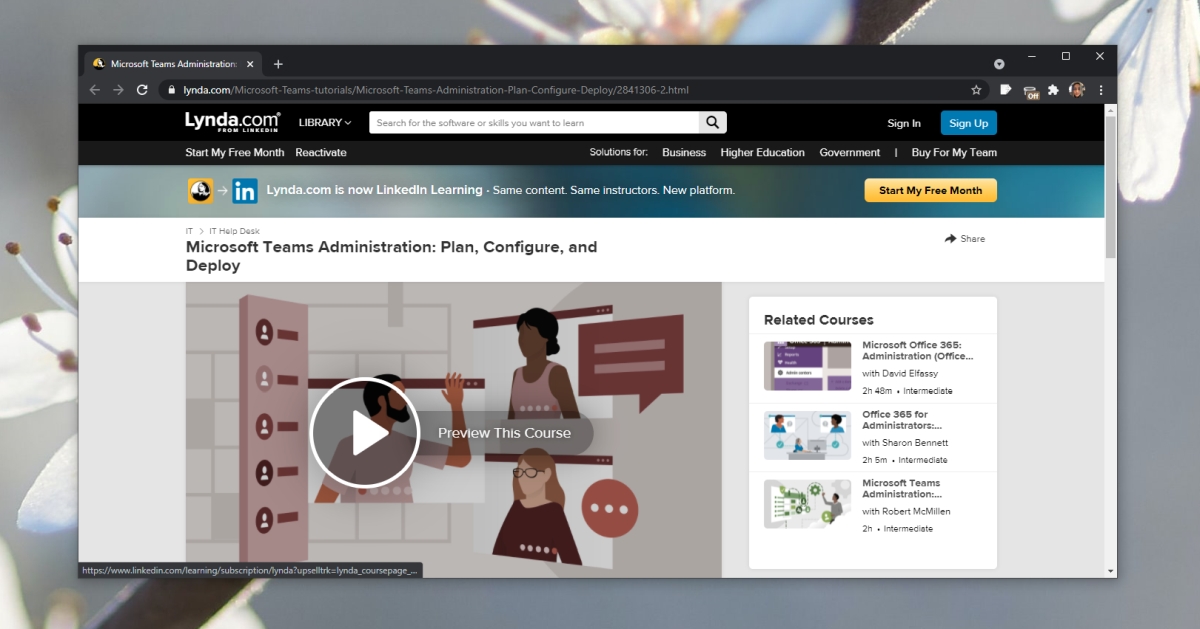Reload the Lynda.com page
This screenshot has width=1200, height=629.
coord(143,90)
